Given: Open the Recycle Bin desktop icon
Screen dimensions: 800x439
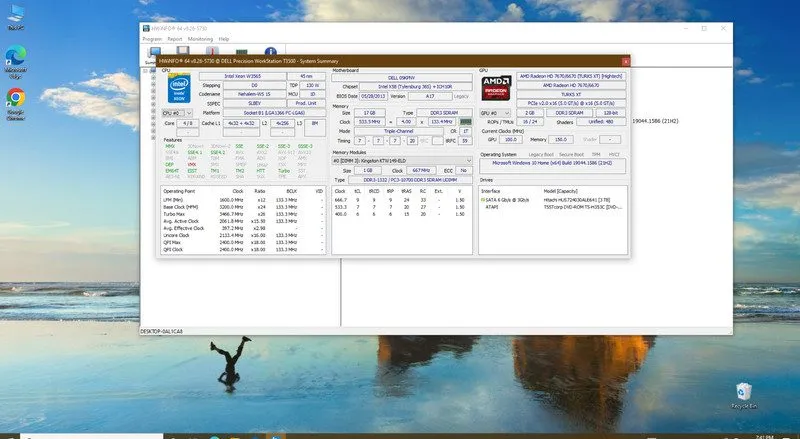Looking at the screenshot, I should [744, 396].
